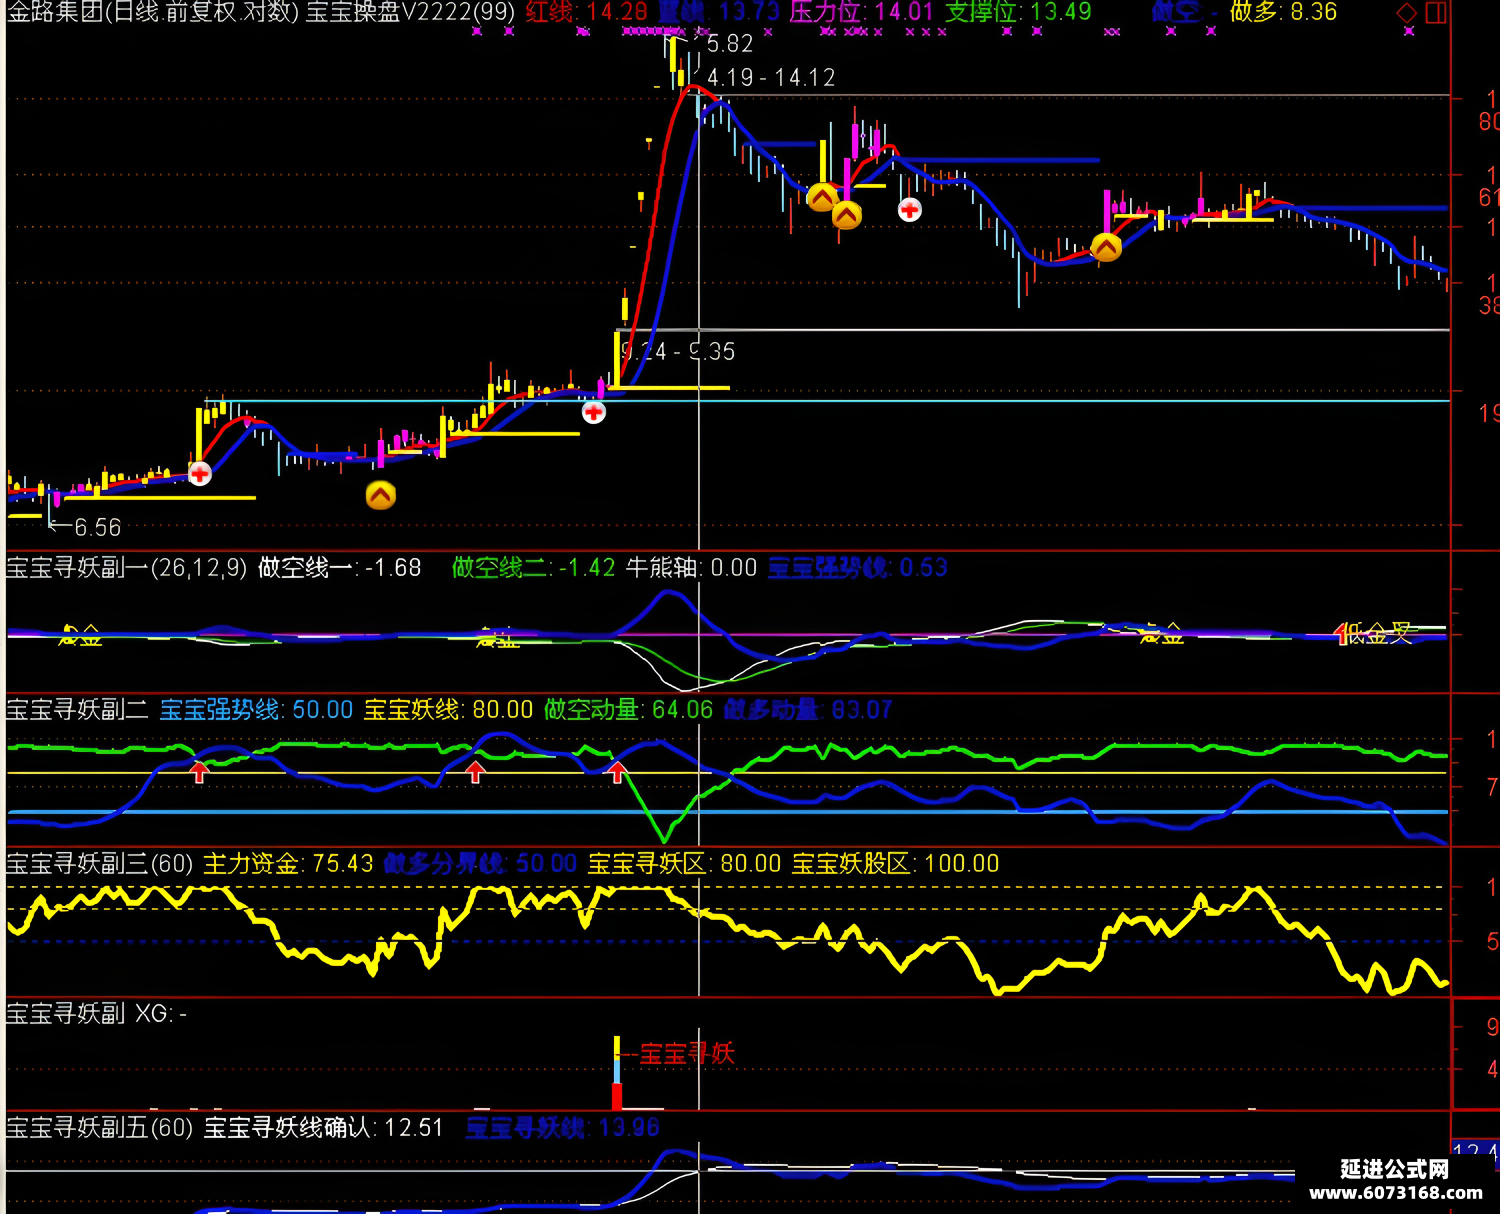
Task: Click the red diamond icon at top right
Action: pyautogui.click(x=1407, y=13)
